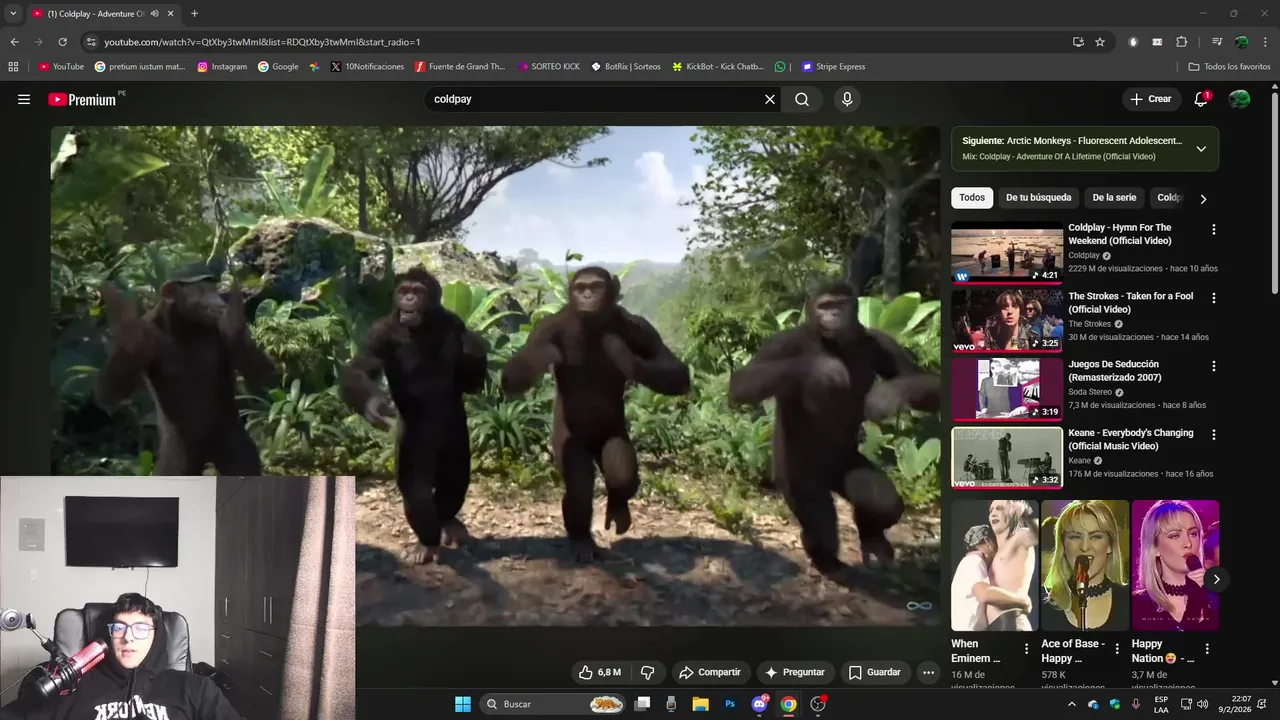Viewport: 1280px width, 720px height.
Task: Dislike the video with thumbs down
Action: [x=647, y=672]
